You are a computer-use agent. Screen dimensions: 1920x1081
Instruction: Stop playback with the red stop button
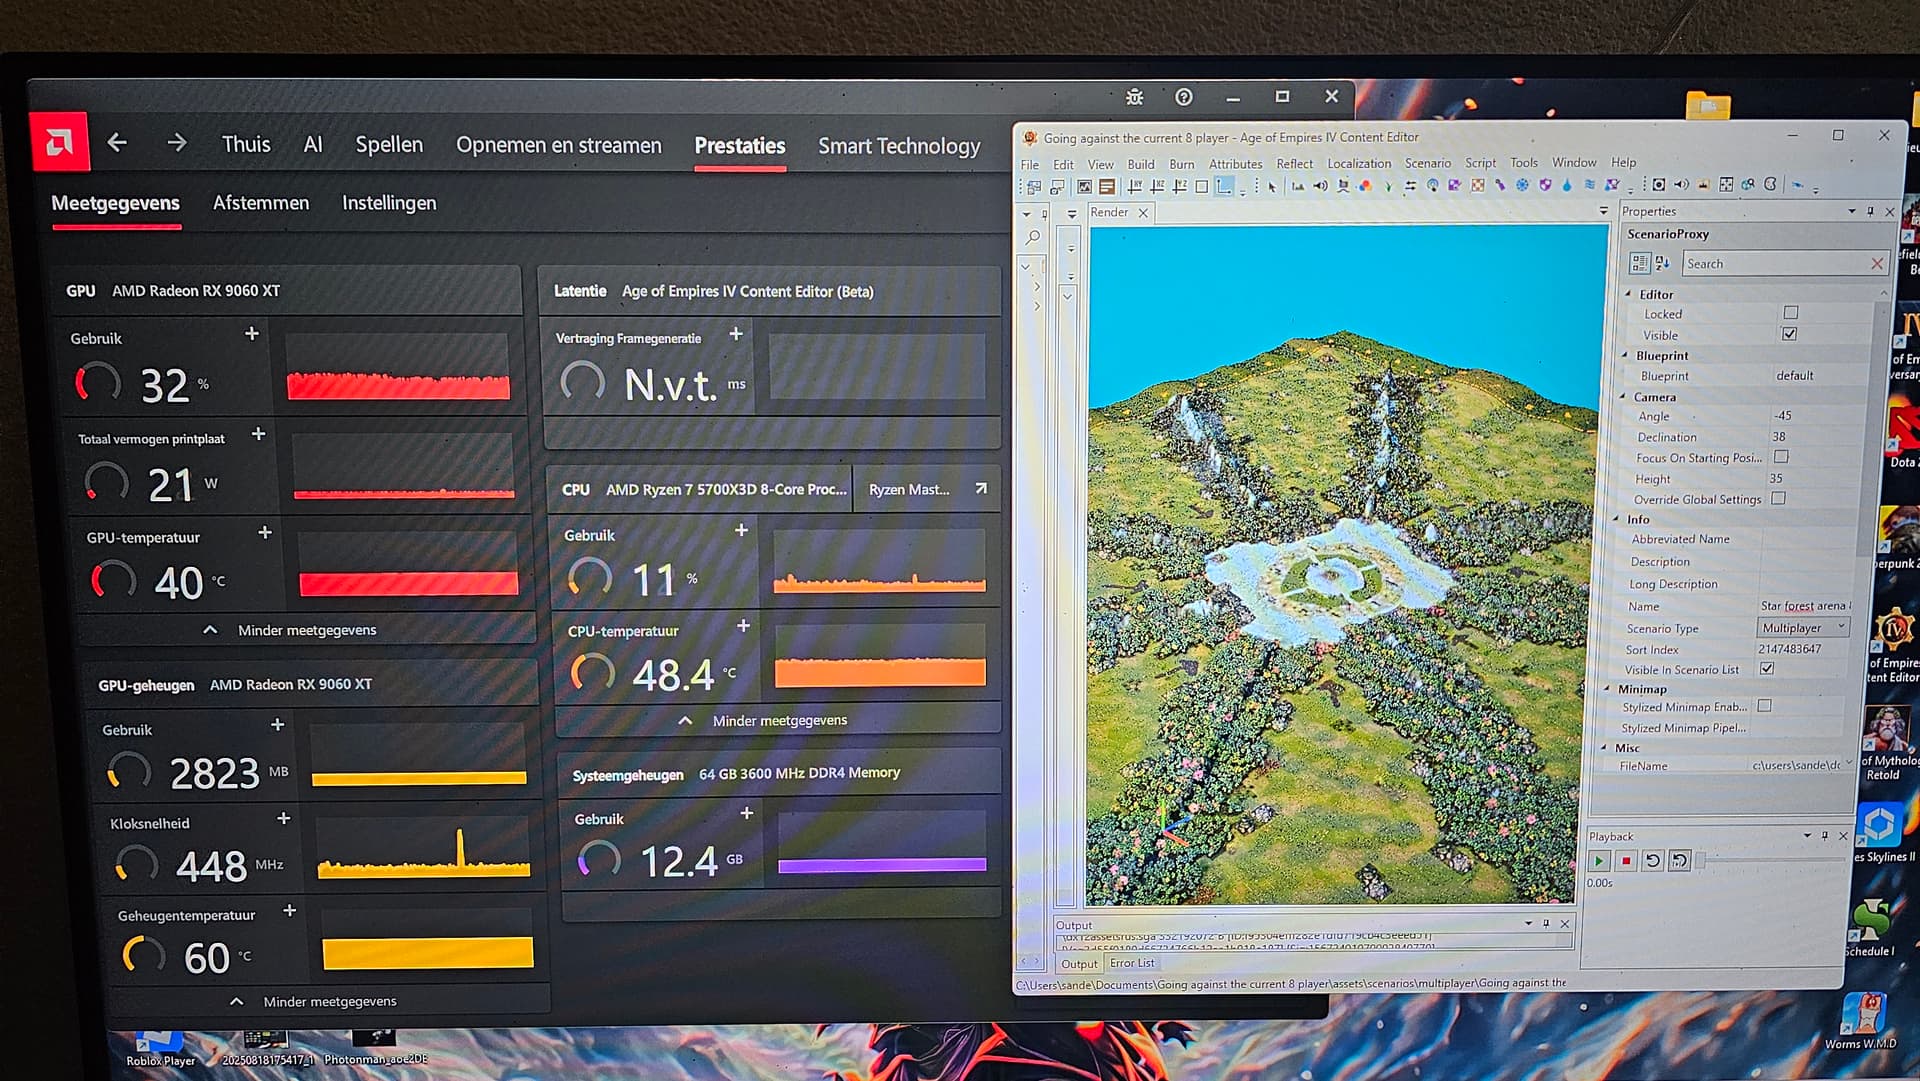[1626, 861]
